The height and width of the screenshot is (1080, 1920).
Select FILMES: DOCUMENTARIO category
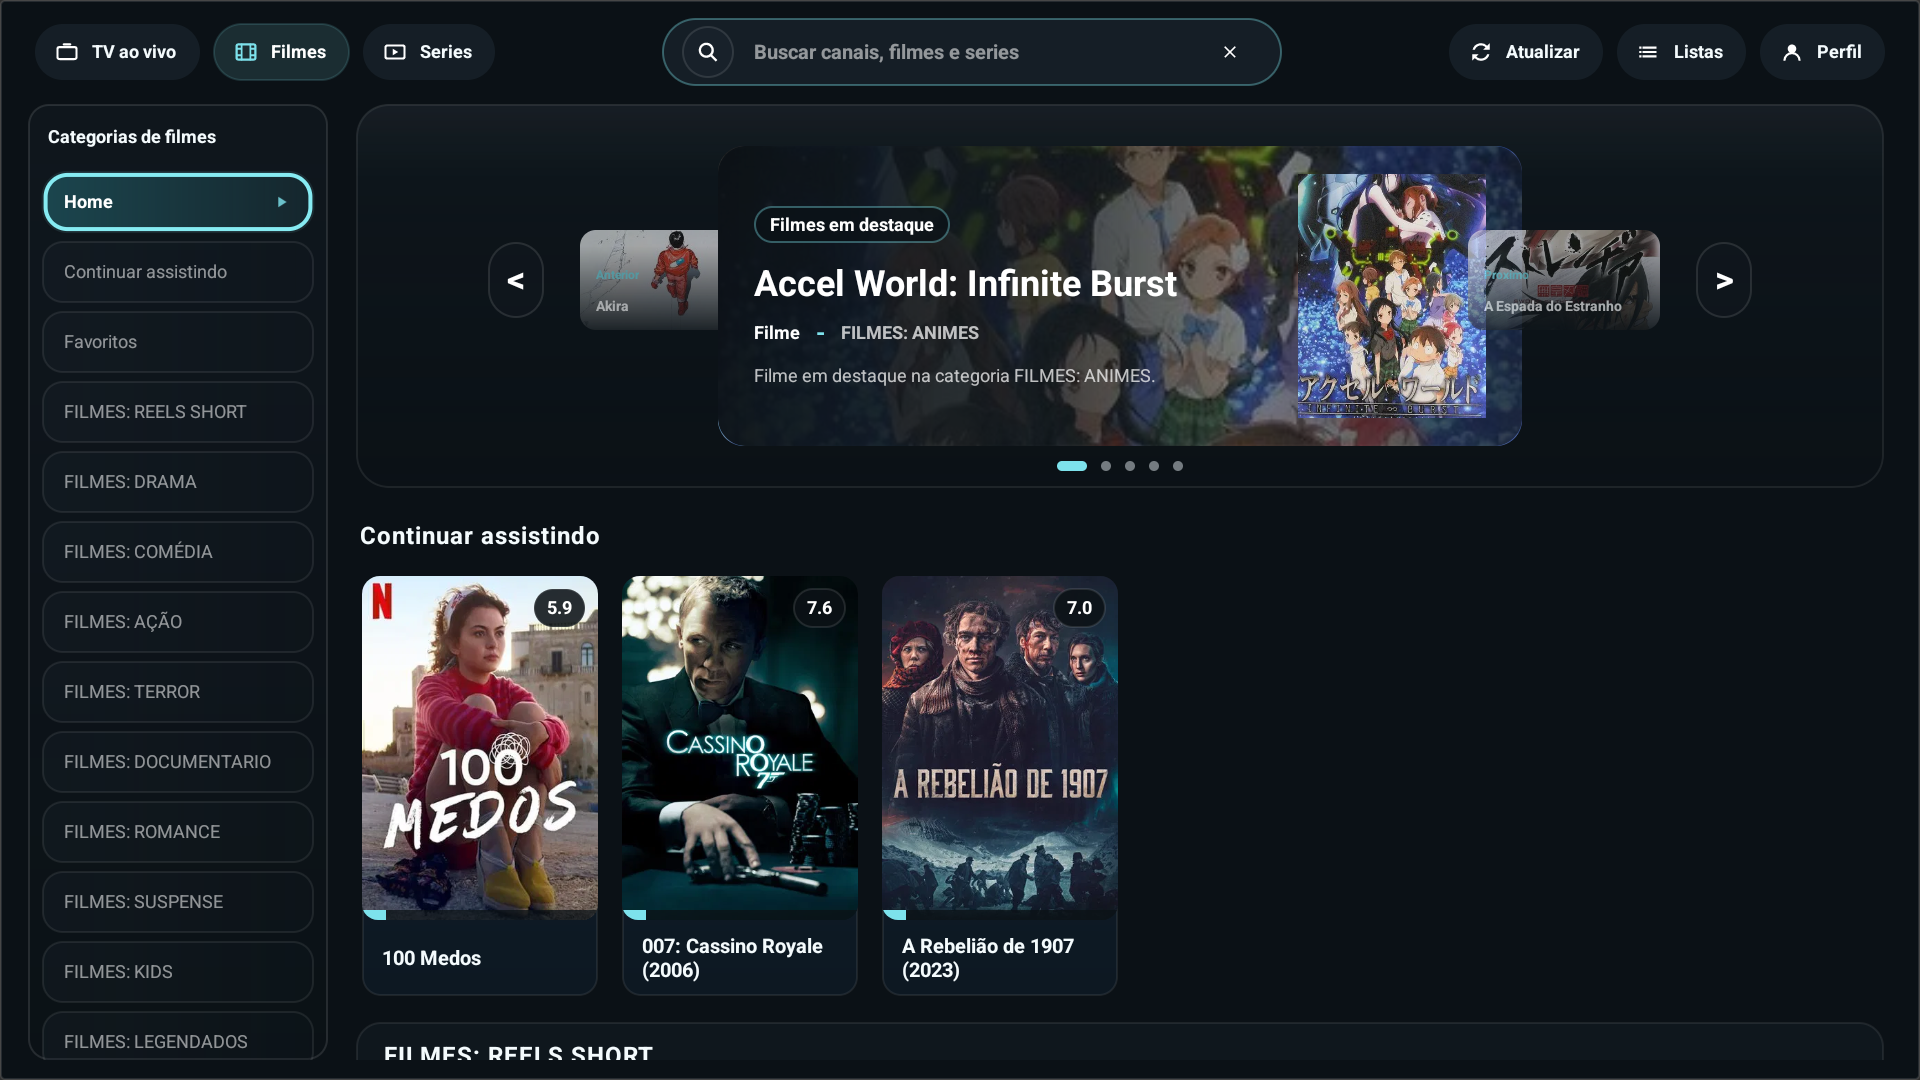[178, 762]
